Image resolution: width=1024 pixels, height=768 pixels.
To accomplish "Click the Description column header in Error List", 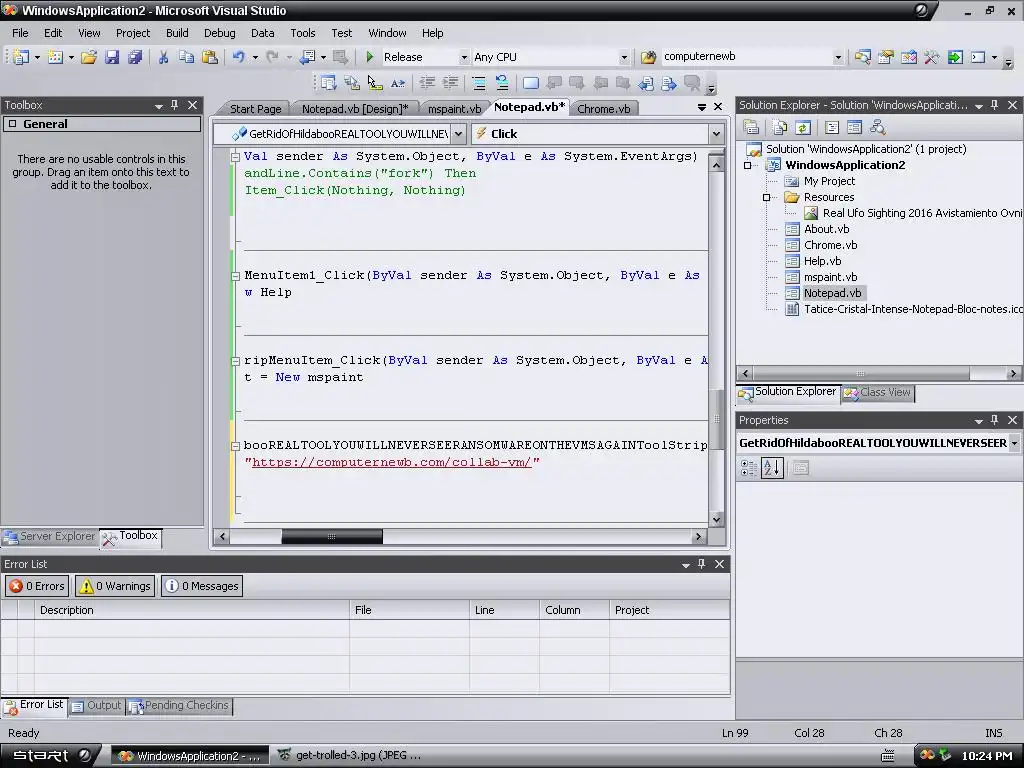I will [191, 610].
